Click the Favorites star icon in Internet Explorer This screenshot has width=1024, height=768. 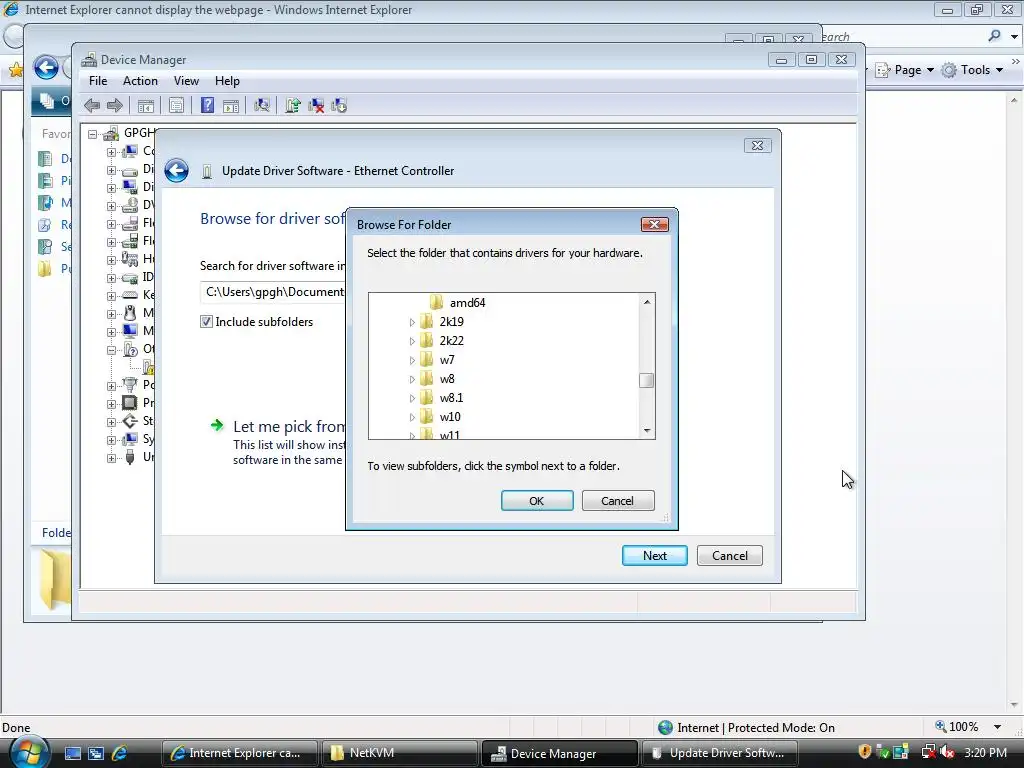(x=16, y=69)
